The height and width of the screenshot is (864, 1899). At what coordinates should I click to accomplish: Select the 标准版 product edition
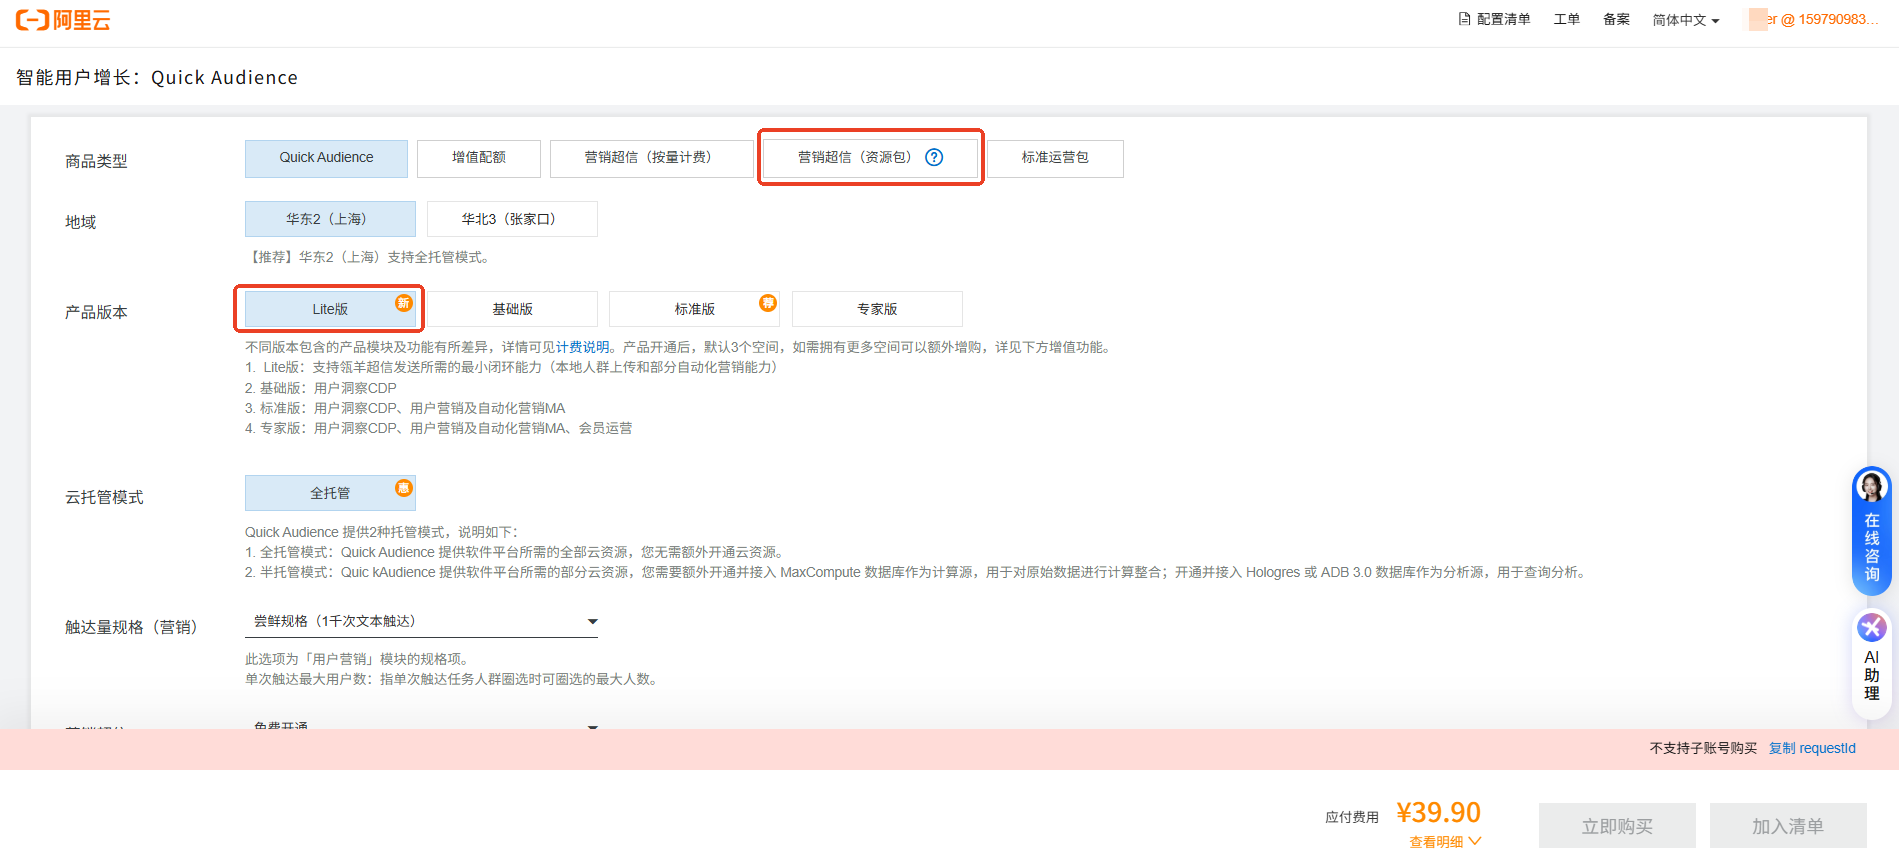tap(694, 309)
